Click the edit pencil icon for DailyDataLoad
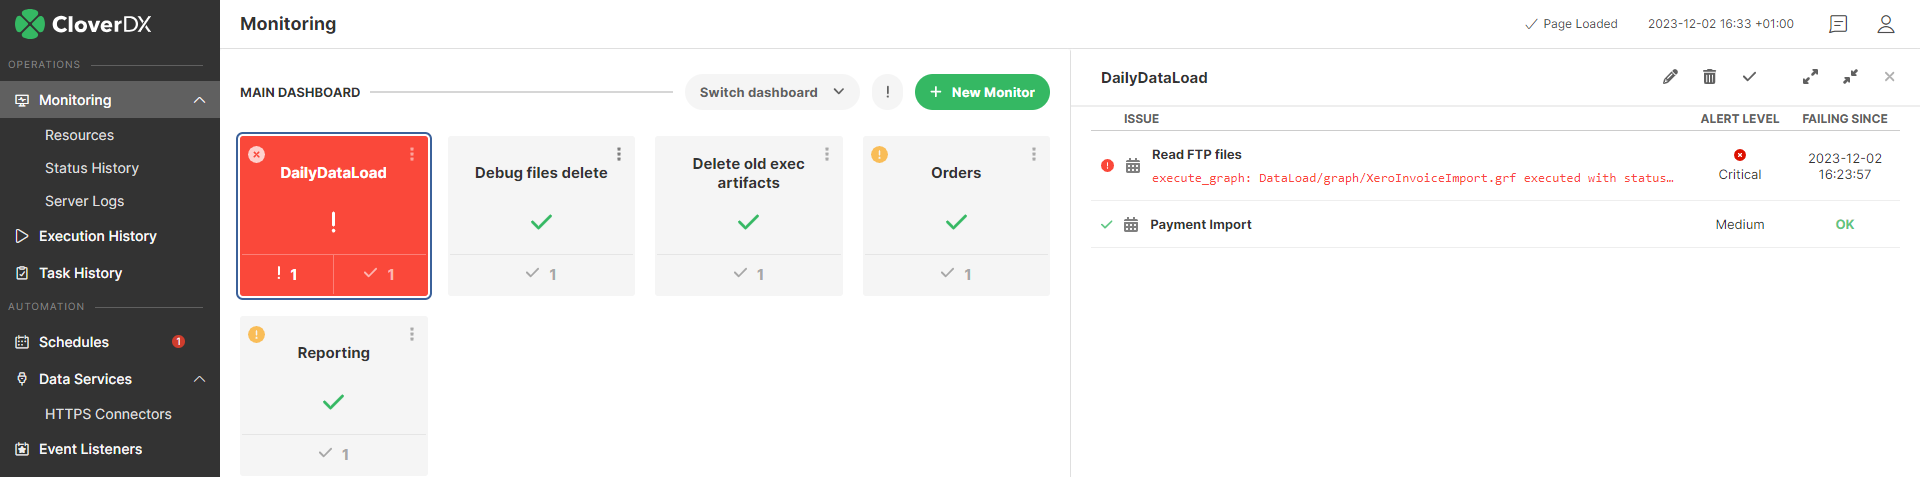1920x477 pixels. tap(1670, 77)
